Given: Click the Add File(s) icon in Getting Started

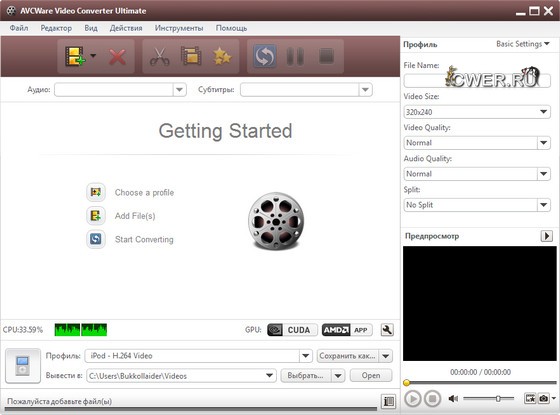Looking at the screenshot, I should [96, 216].
